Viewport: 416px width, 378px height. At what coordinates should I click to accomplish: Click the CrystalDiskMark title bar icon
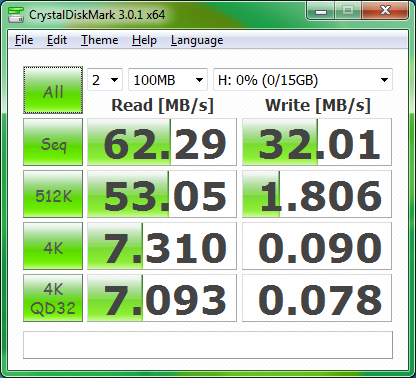(16, 14)
